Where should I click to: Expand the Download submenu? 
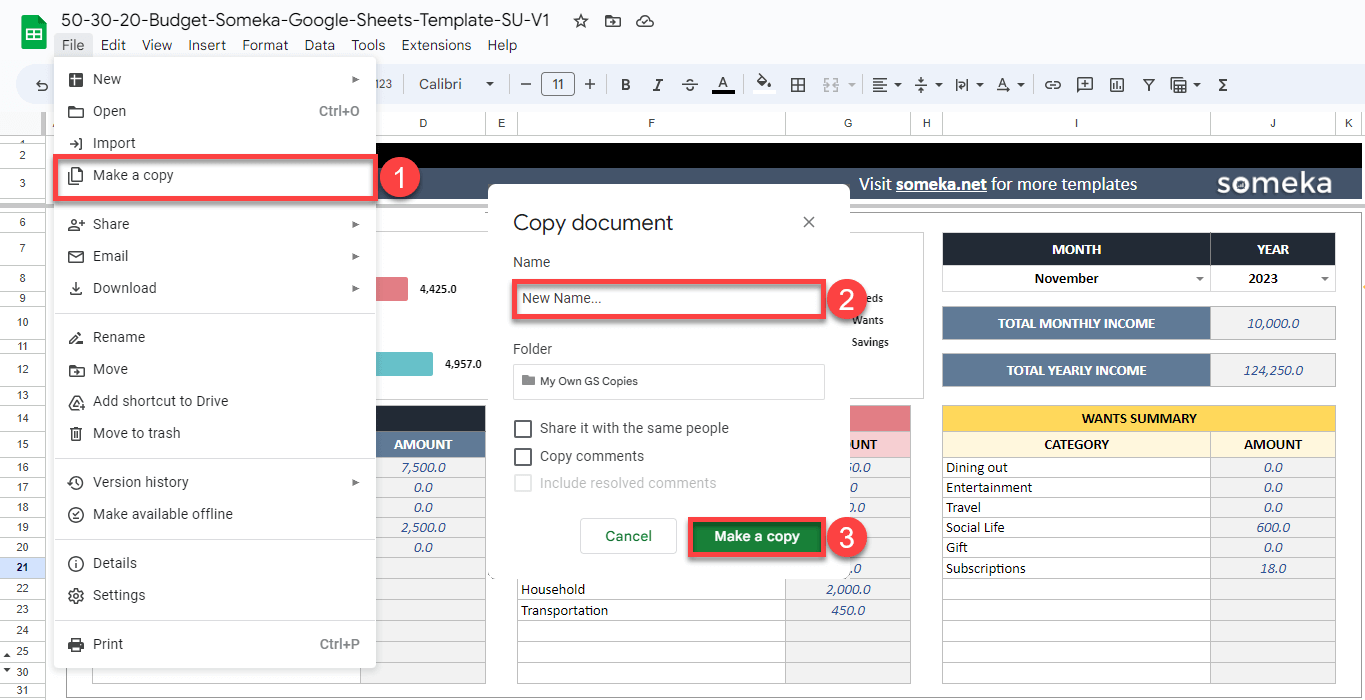point(214,288)
